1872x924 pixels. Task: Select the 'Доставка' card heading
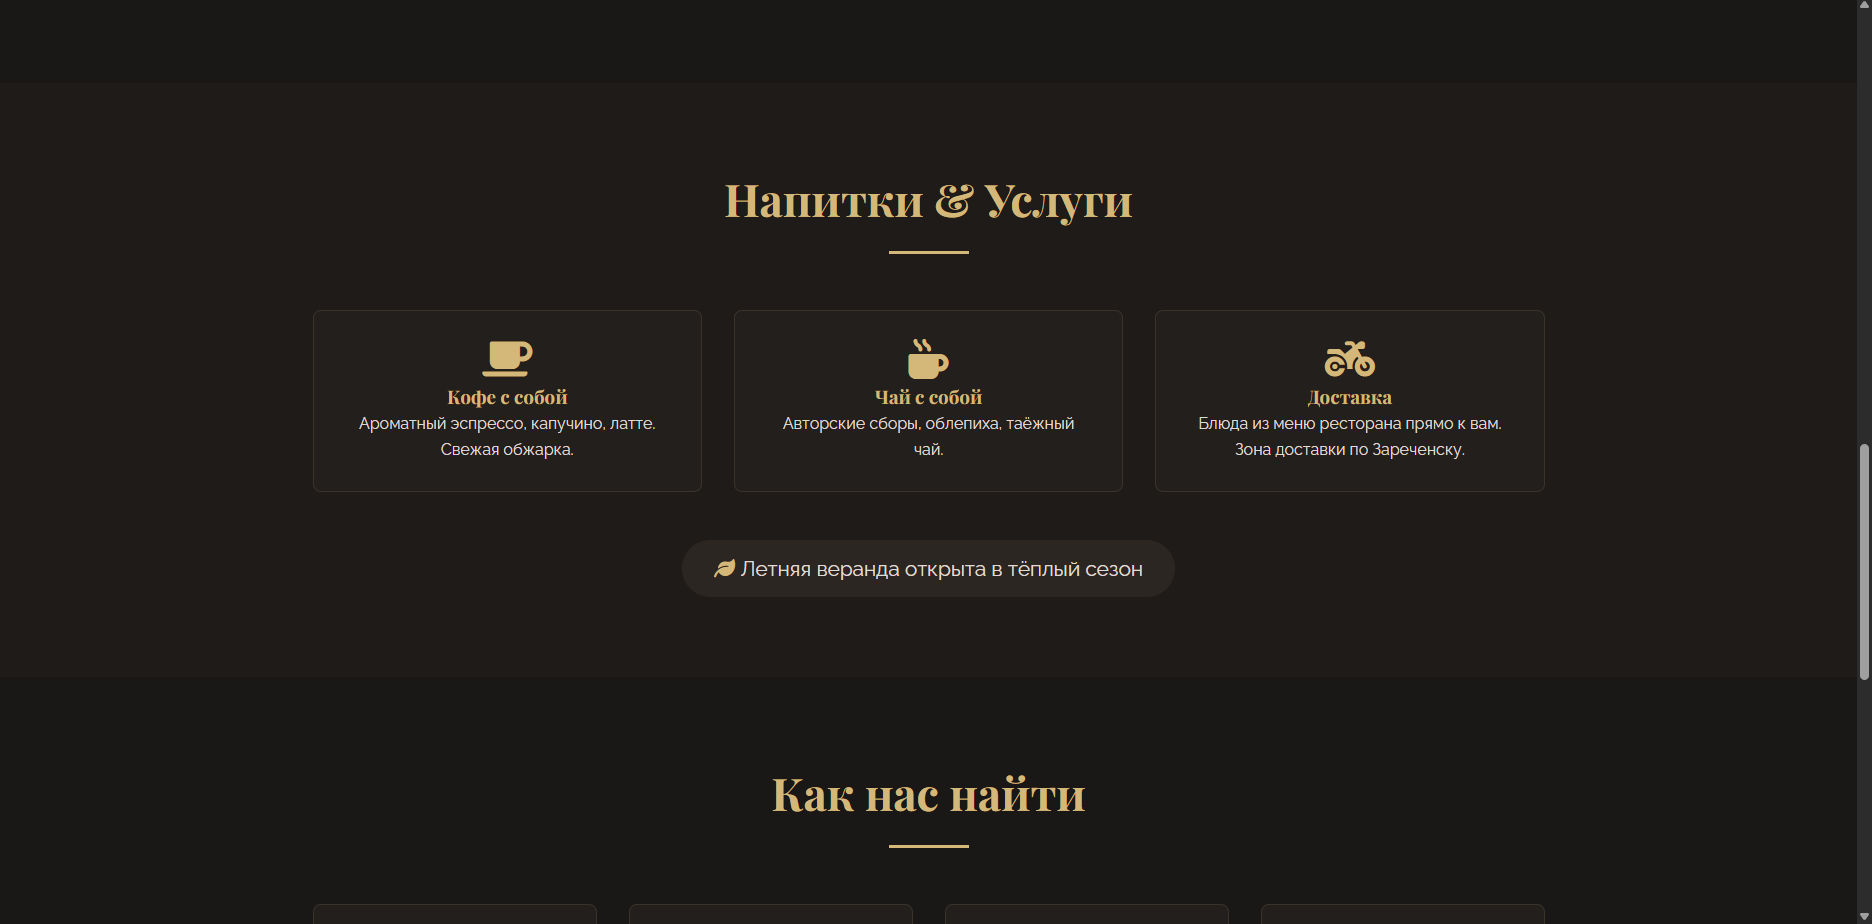pos(1350,397)
